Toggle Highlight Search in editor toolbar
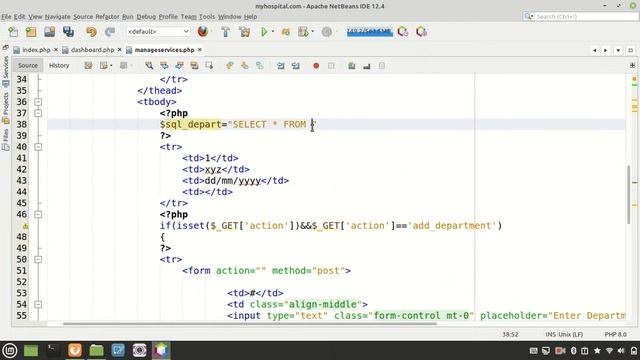640x360 pixels. point(194,66)
